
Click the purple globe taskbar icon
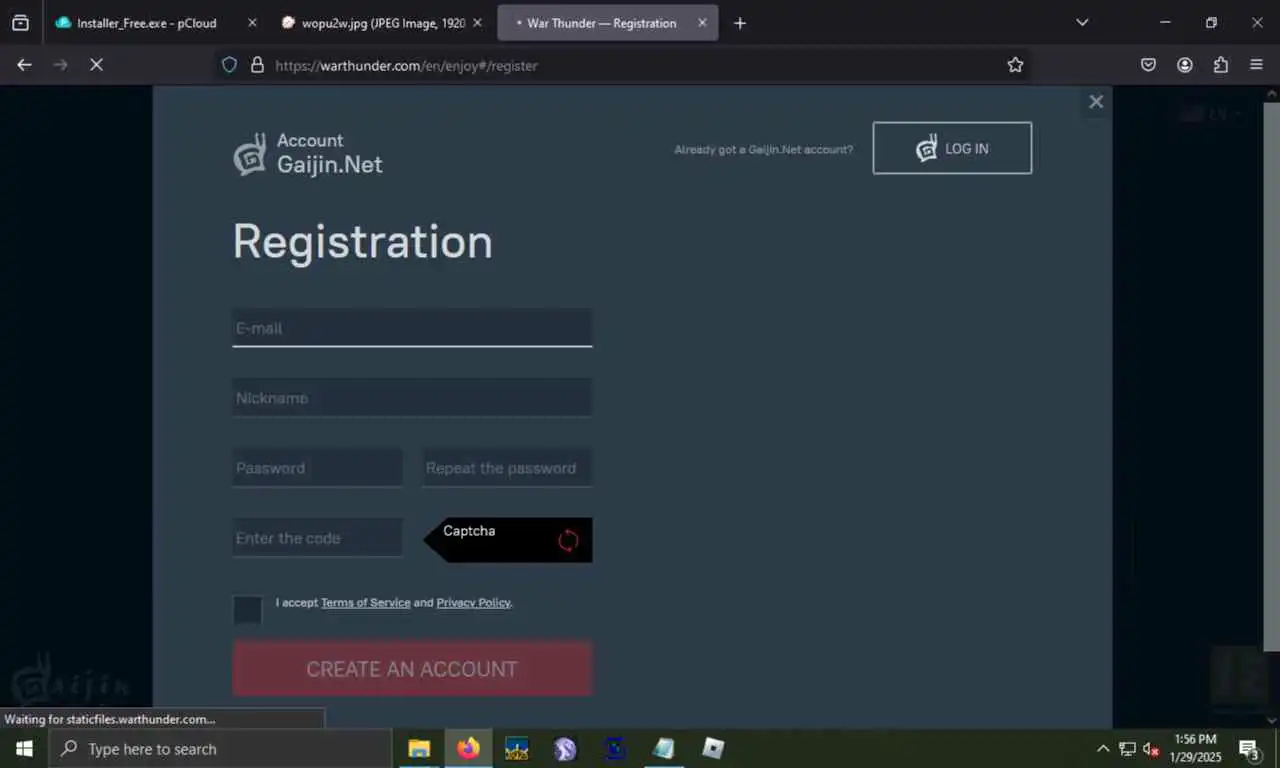tap(565, 749)
